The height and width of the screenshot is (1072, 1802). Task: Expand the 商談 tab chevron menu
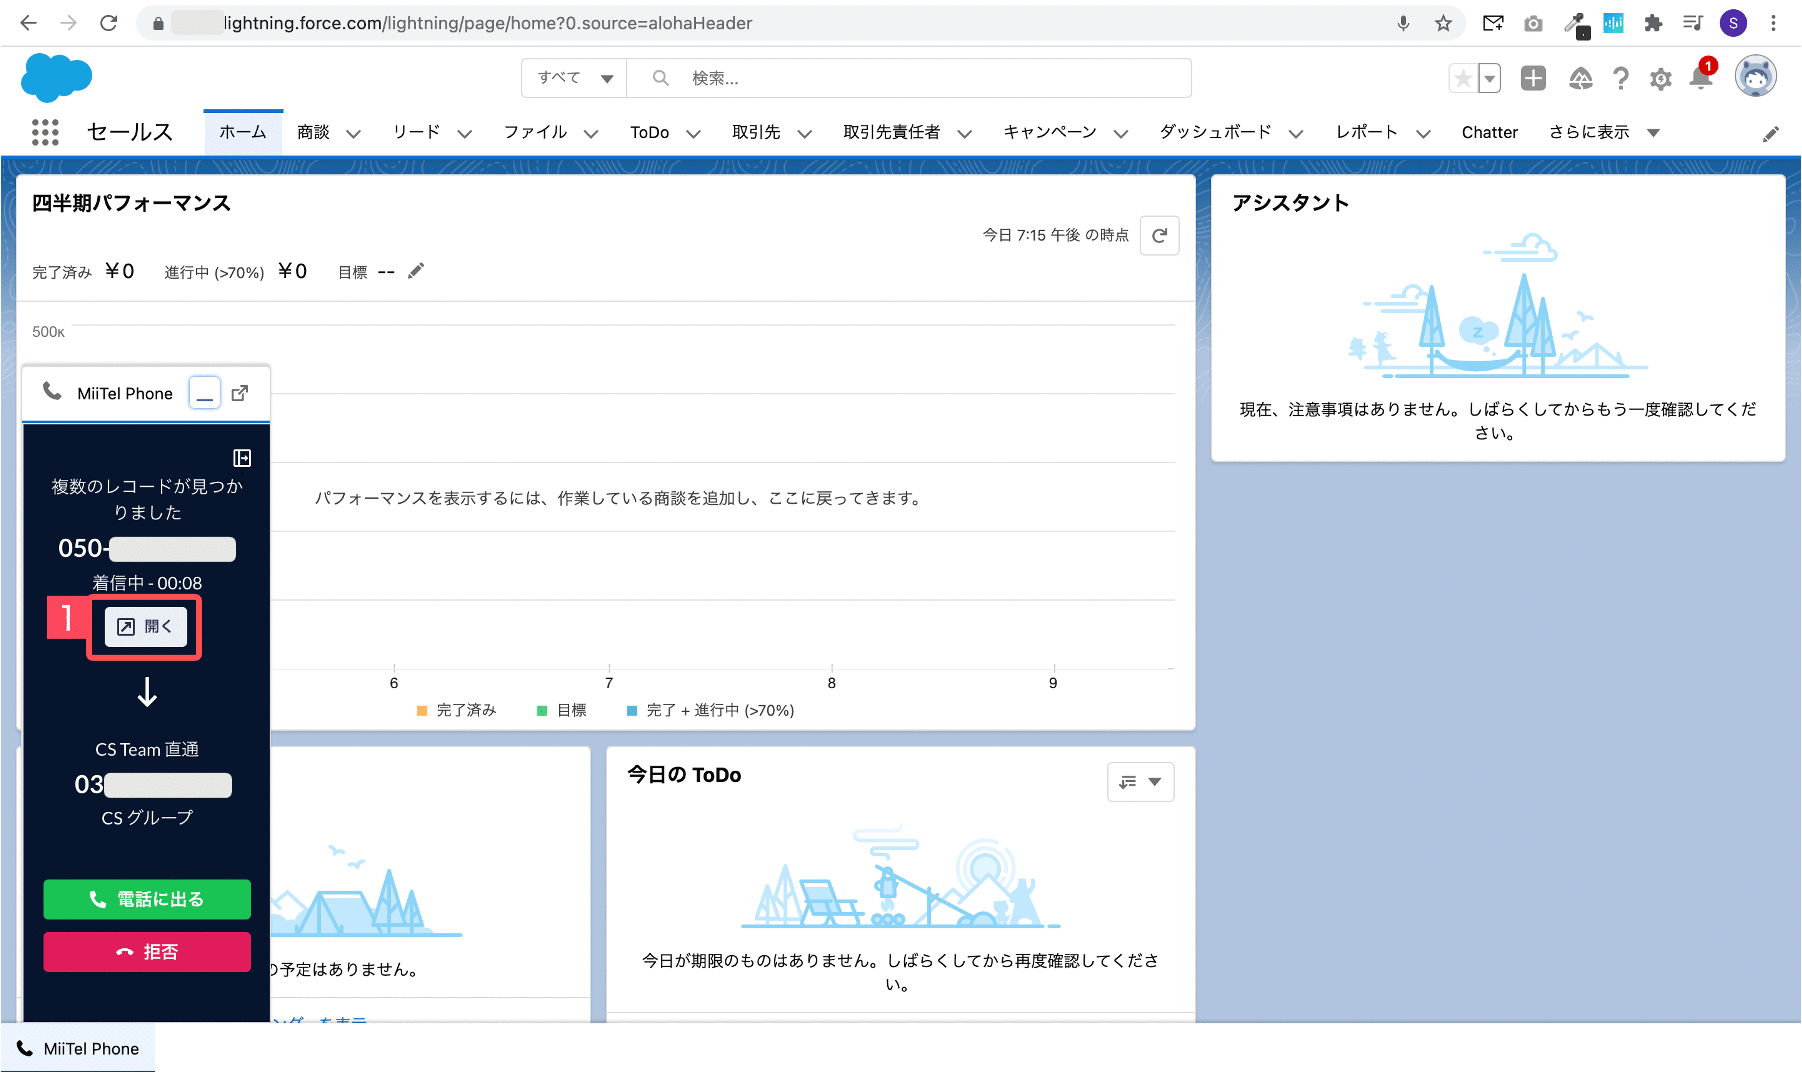[353, 133]
